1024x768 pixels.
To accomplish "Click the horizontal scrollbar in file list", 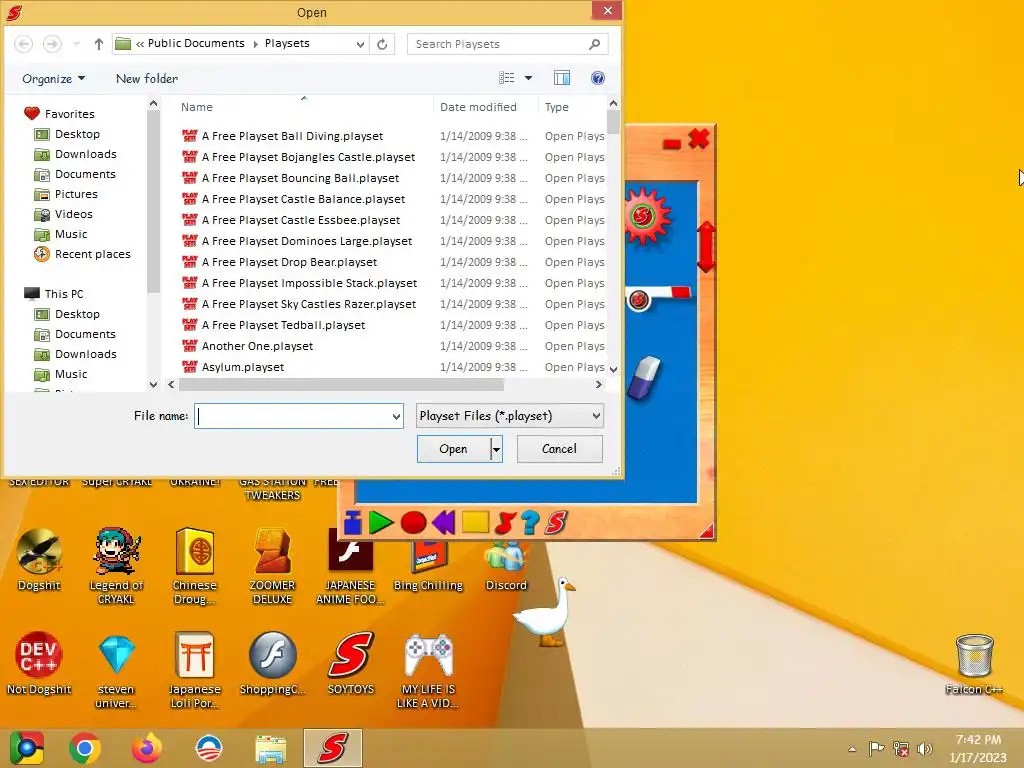I will click(x=341, y=385).
